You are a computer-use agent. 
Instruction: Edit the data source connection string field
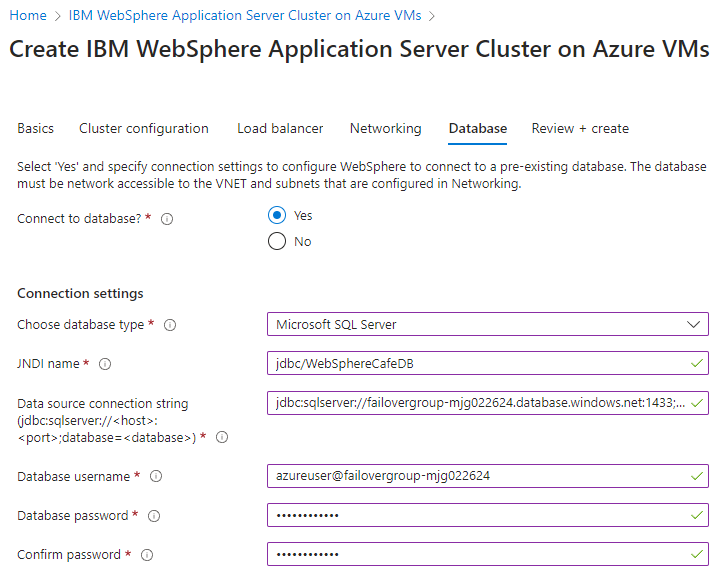(x=488, y=403)
